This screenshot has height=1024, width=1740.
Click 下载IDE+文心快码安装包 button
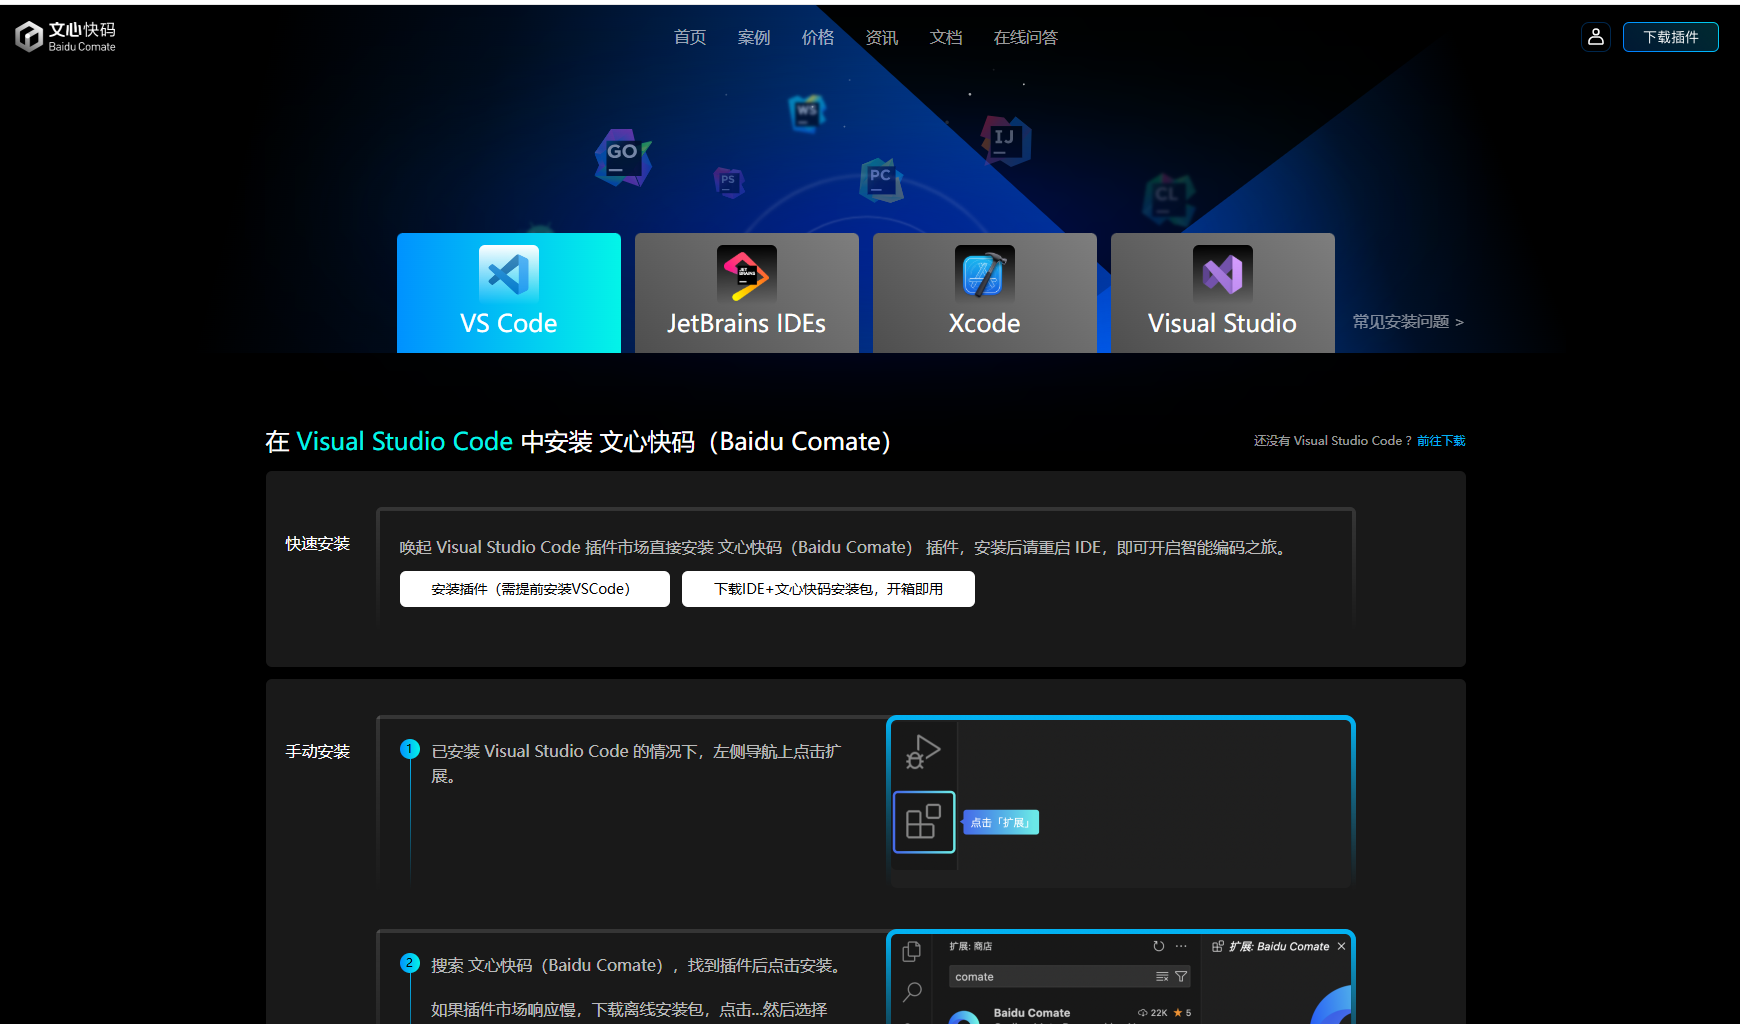[828, 589]
